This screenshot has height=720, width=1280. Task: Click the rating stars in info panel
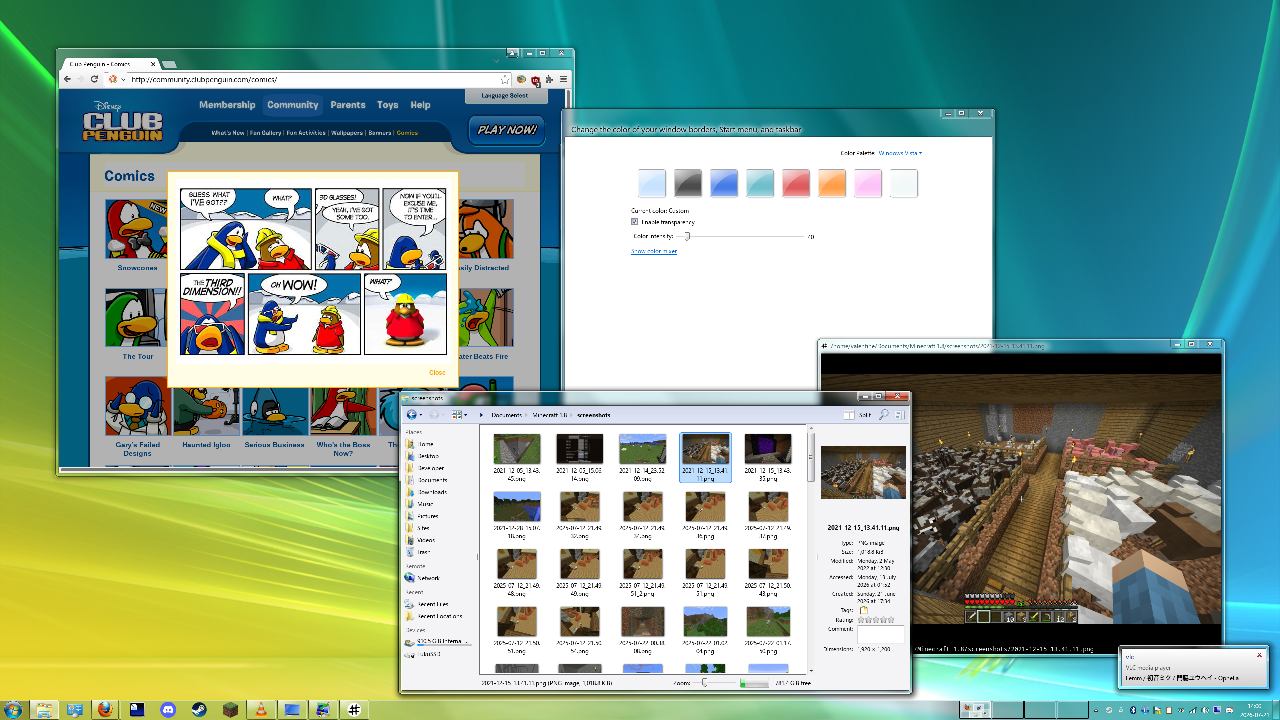coord(876,620)
